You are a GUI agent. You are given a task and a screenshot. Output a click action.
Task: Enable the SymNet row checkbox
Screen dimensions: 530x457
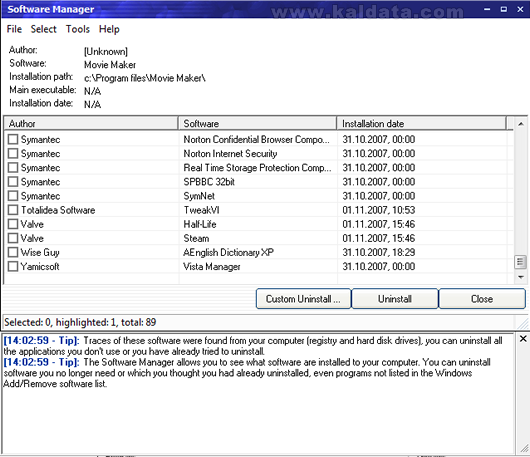(x=13, y=196)
